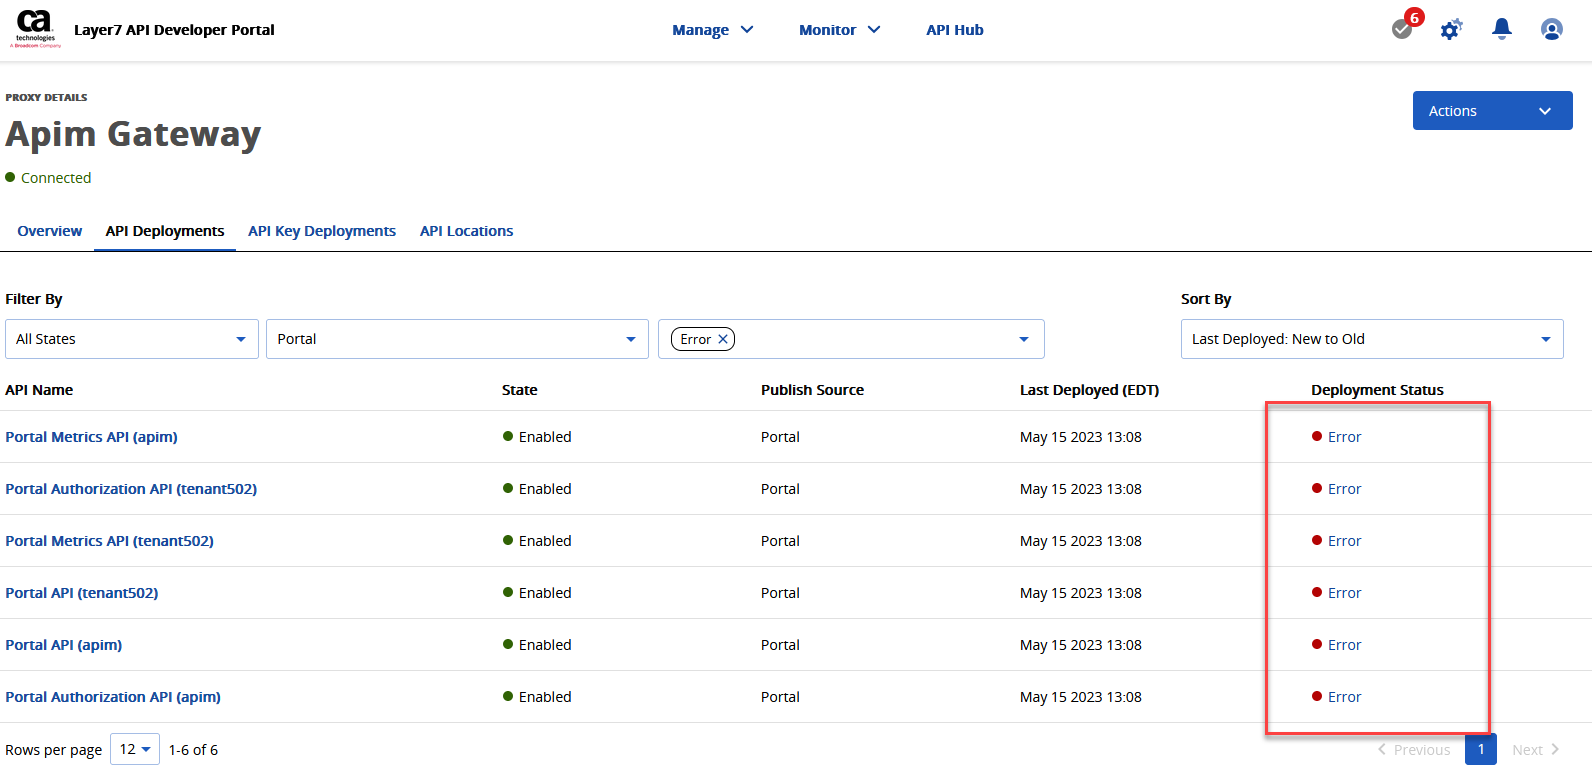Change the rows per page selector
This screenshot has width=1592, height=783.
tap(134, 749)
